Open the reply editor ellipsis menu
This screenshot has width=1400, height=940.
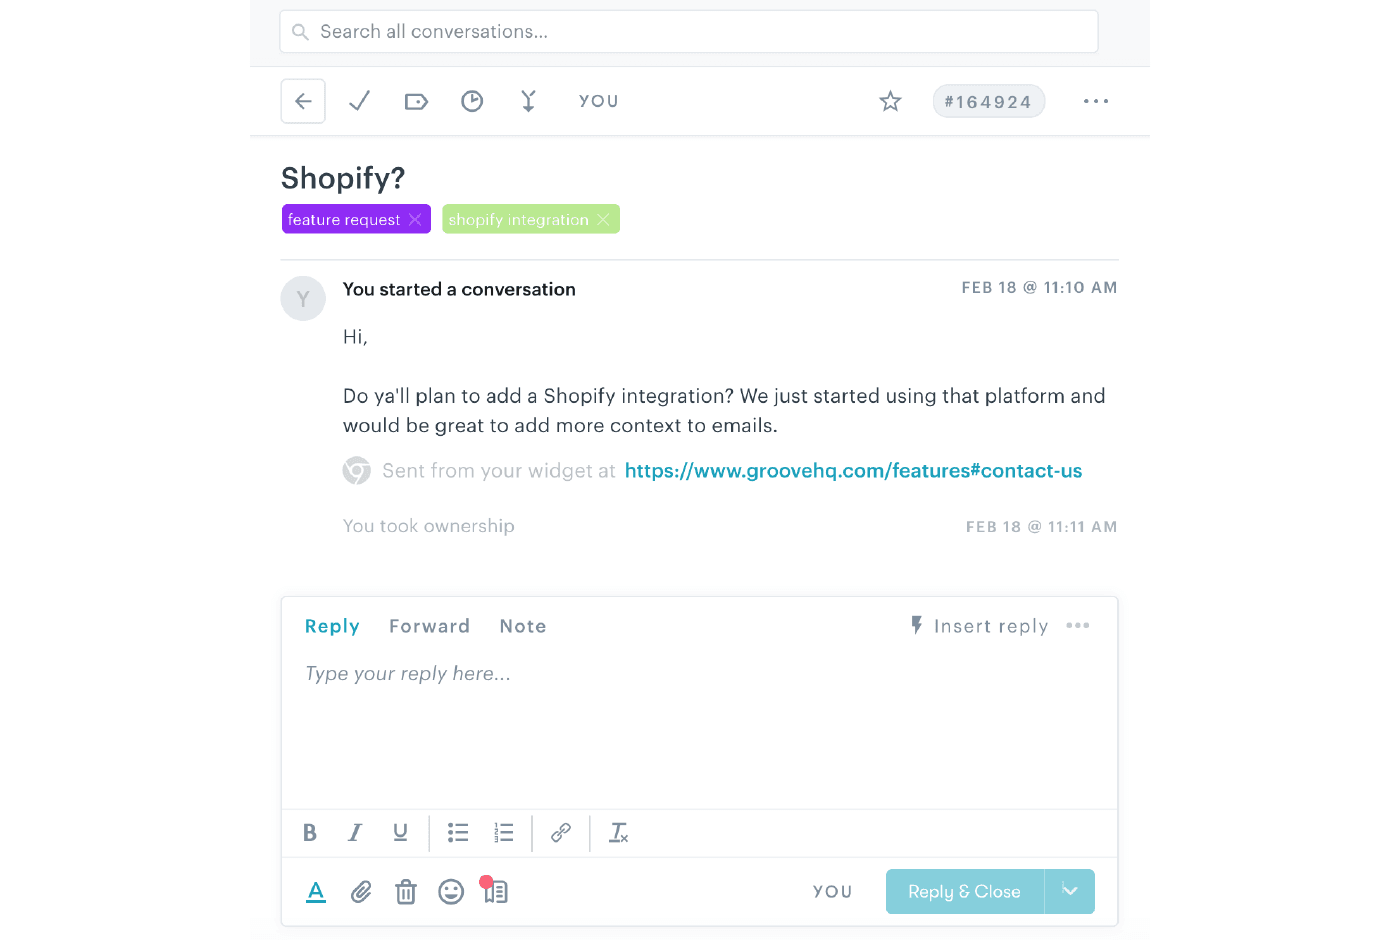point(1078,625)
